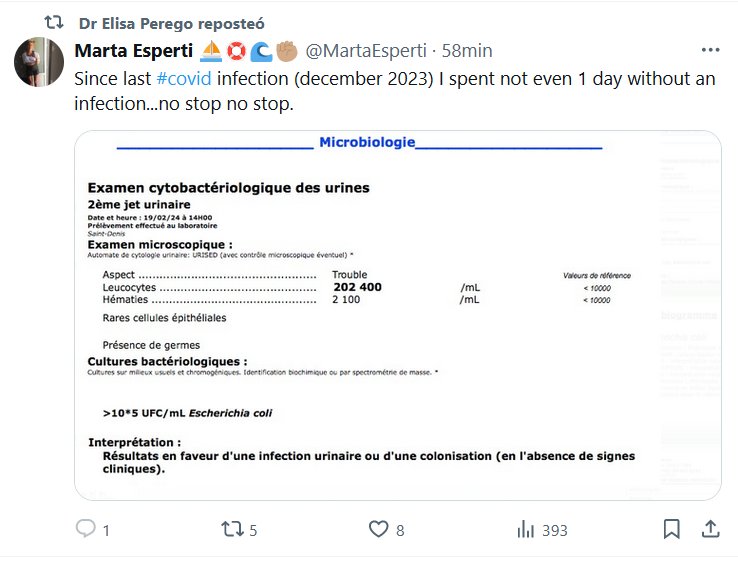Click the repost indicator icon above the tweet
Image resolution: width=738 pixels, height=564 pixels.
[56, 23]
